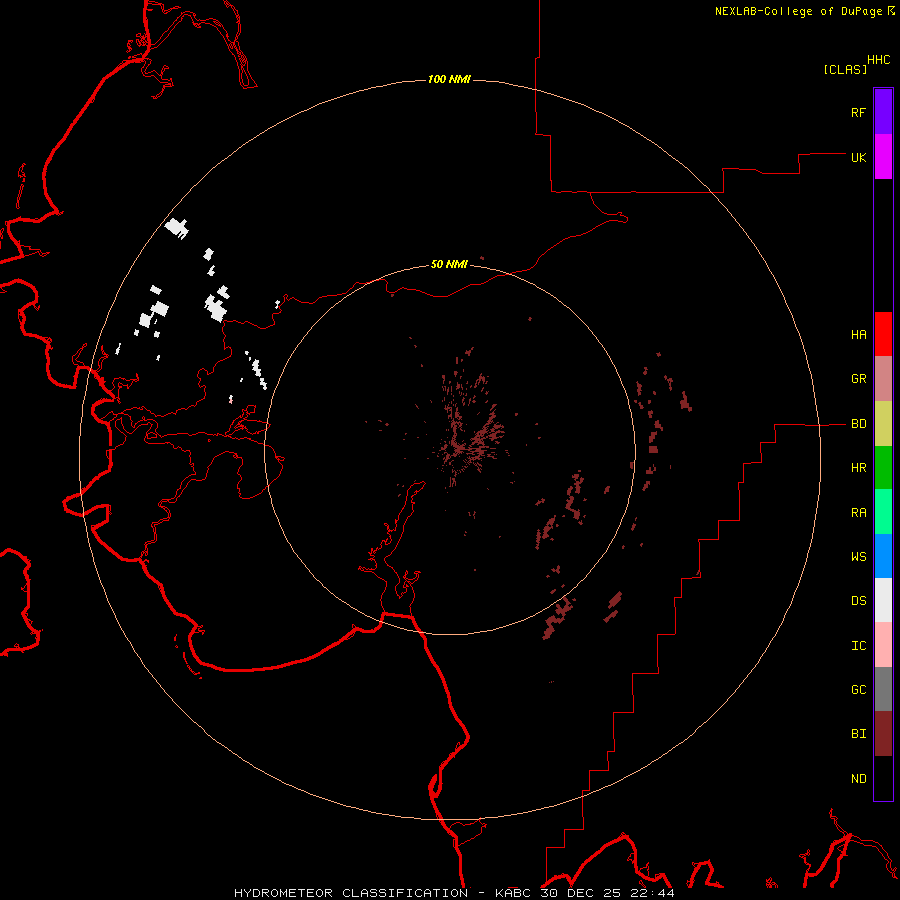Click the ND legend label
The width and height of the screenshot is (900, 900).
tap(858, 779)
